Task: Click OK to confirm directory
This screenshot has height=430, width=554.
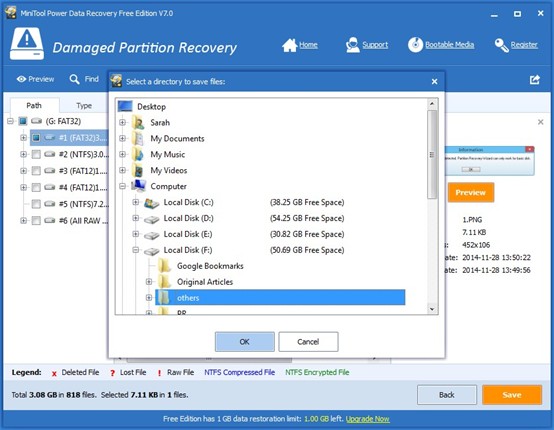Action: point(244,342)
